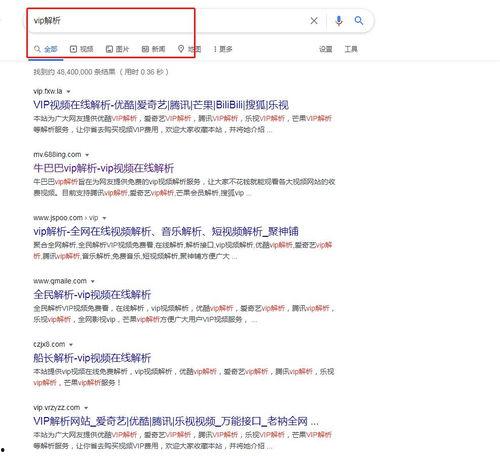Open the map tab with pin icon
Viewport: 500px width, 456px height.
click(x=189, y=49)
